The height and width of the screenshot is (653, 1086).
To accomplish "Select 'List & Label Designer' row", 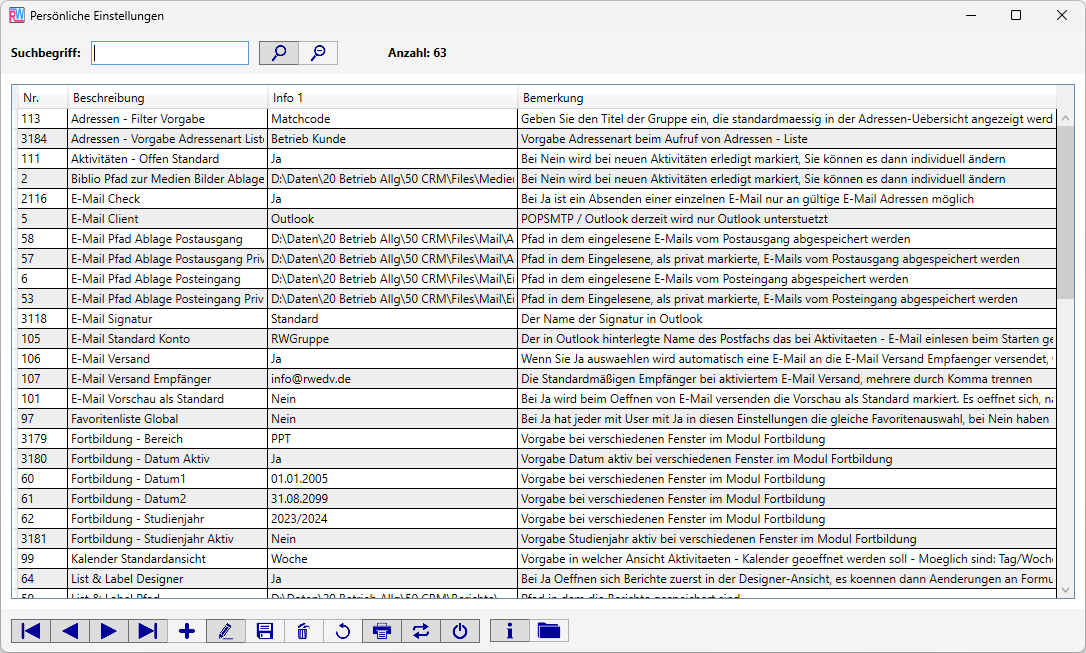I will click(537, 579).
